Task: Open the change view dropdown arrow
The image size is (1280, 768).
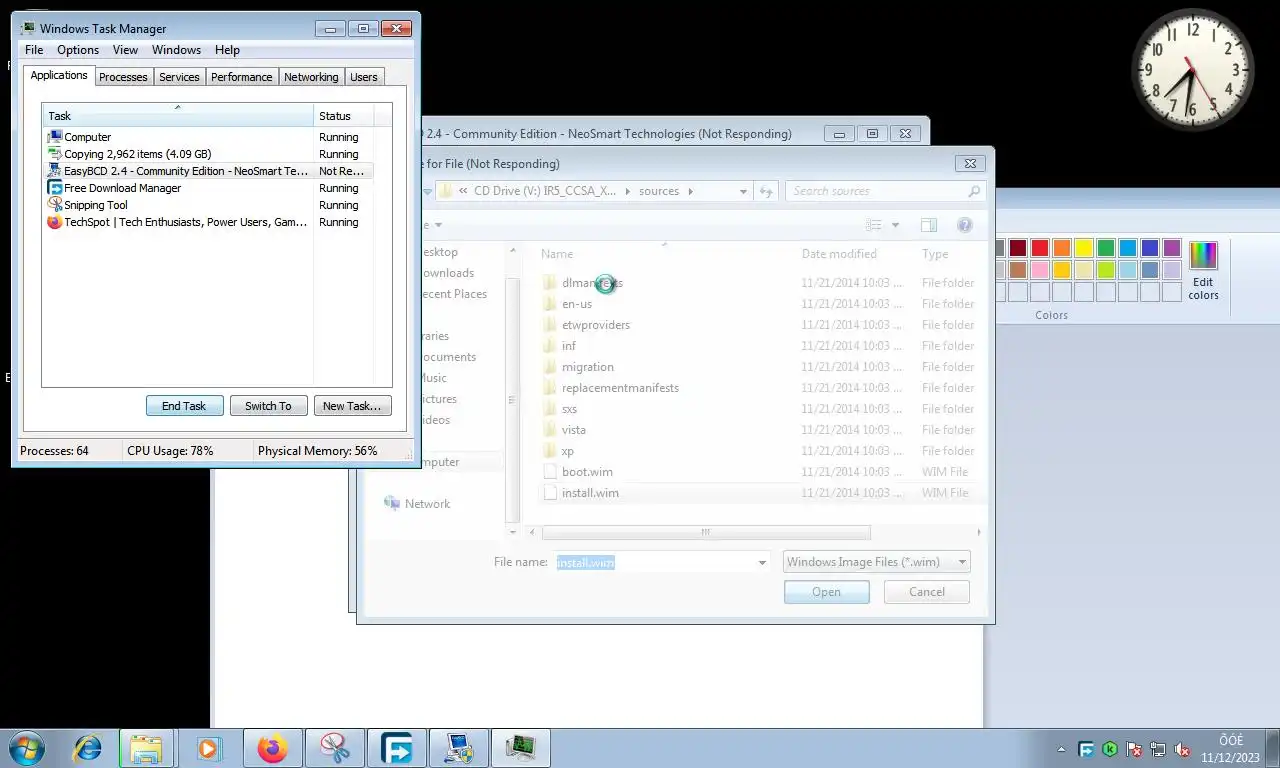Action: [x=895, y=225]
